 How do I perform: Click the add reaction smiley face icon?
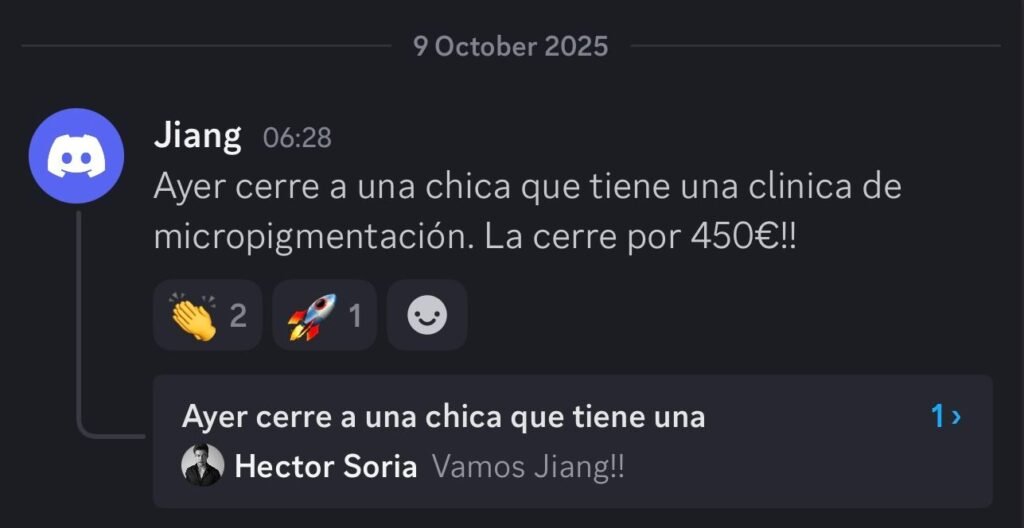tap(427, 316)
